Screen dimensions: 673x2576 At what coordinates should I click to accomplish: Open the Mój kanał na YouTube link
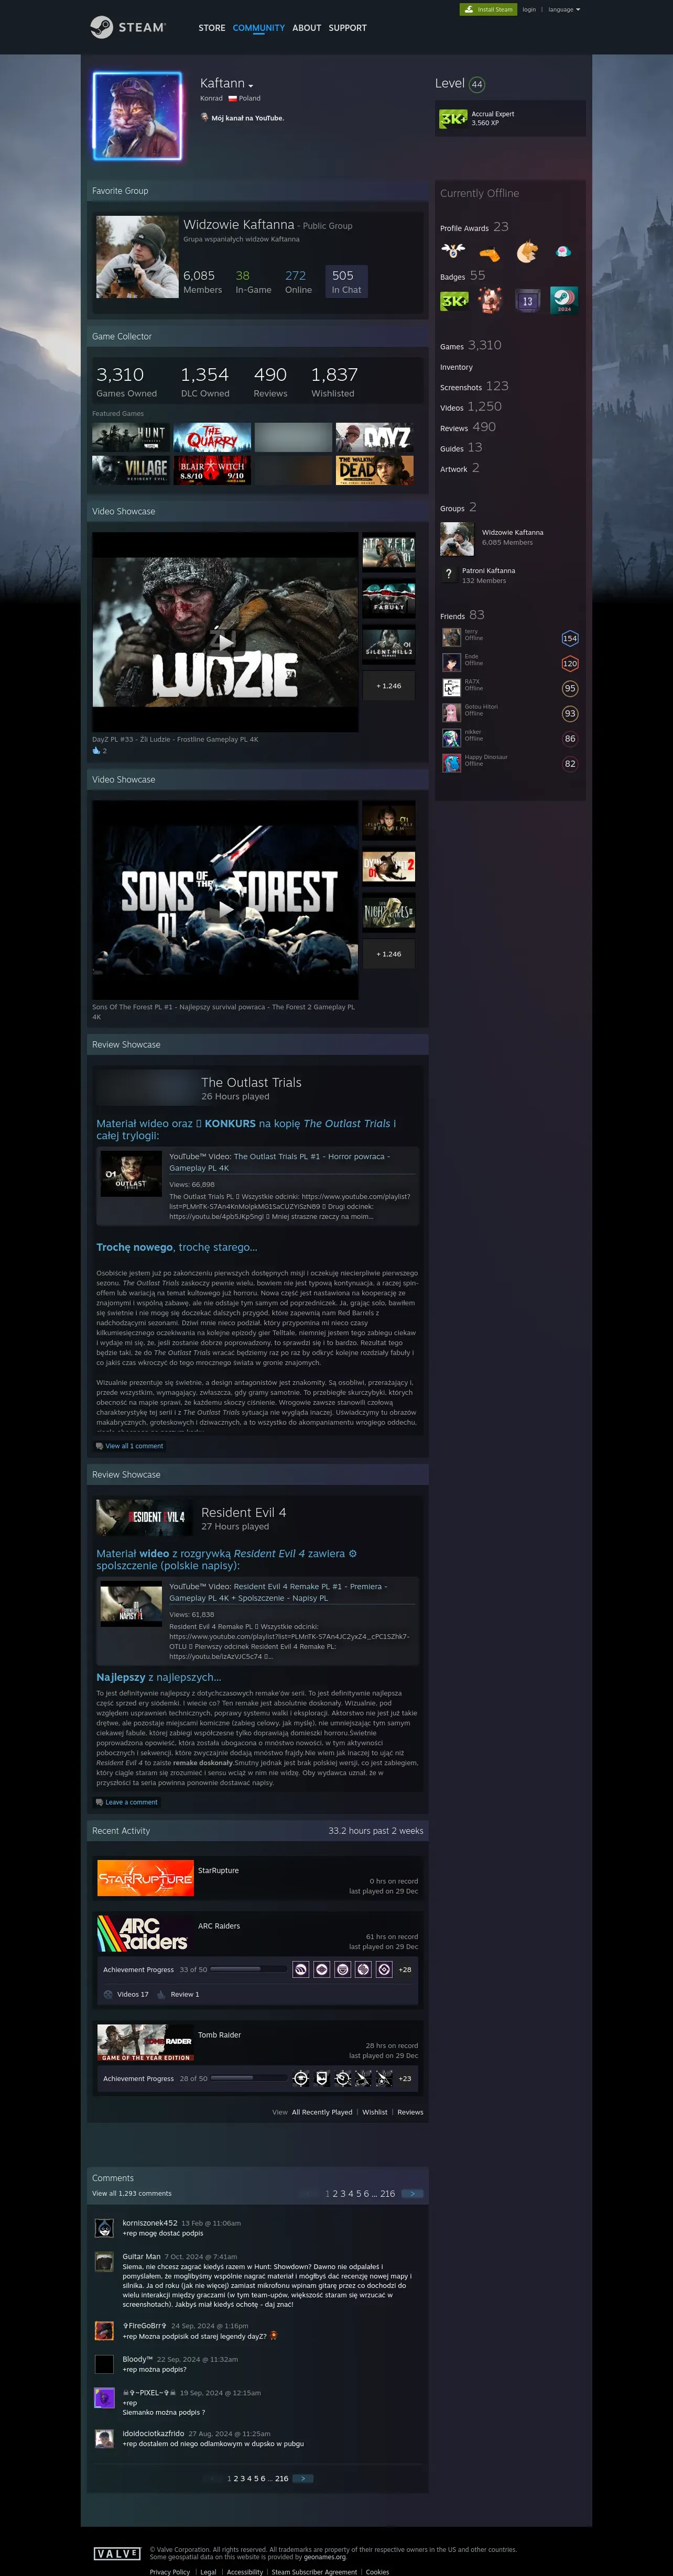click(x=248, y=118)
